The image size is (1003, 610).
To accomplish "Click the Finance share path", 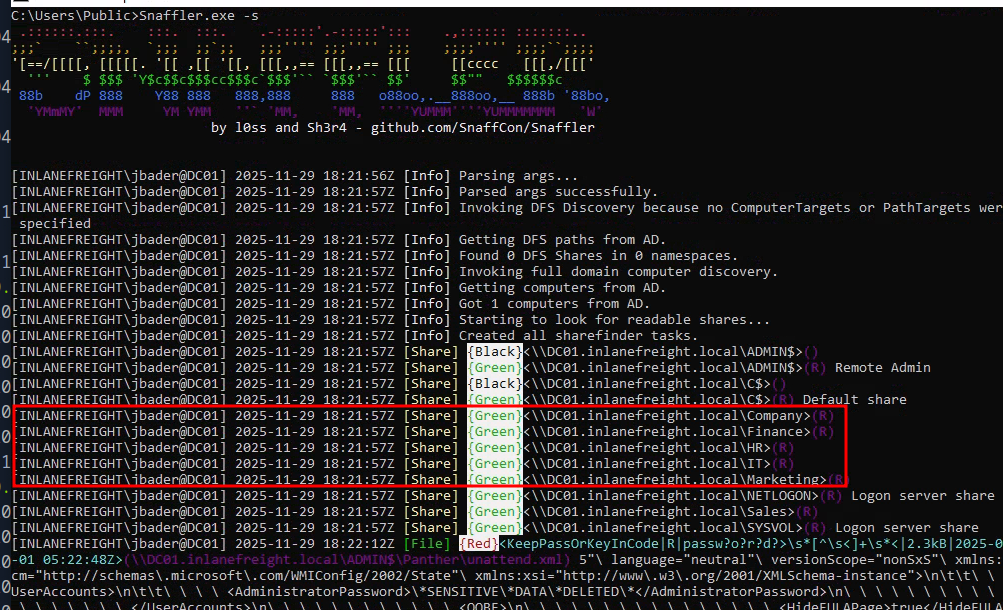I will tap(666, 432).
